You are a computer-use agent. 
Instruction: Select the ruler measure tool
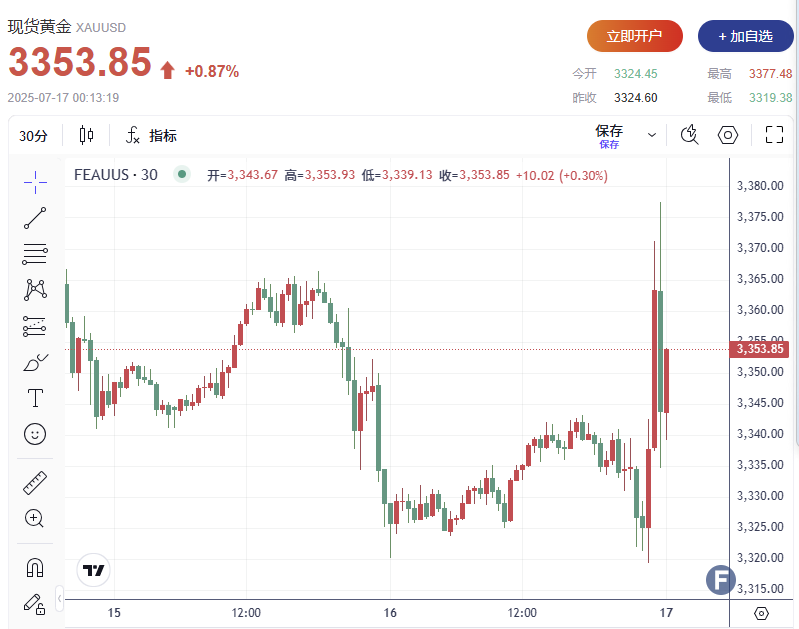(35, 483)
